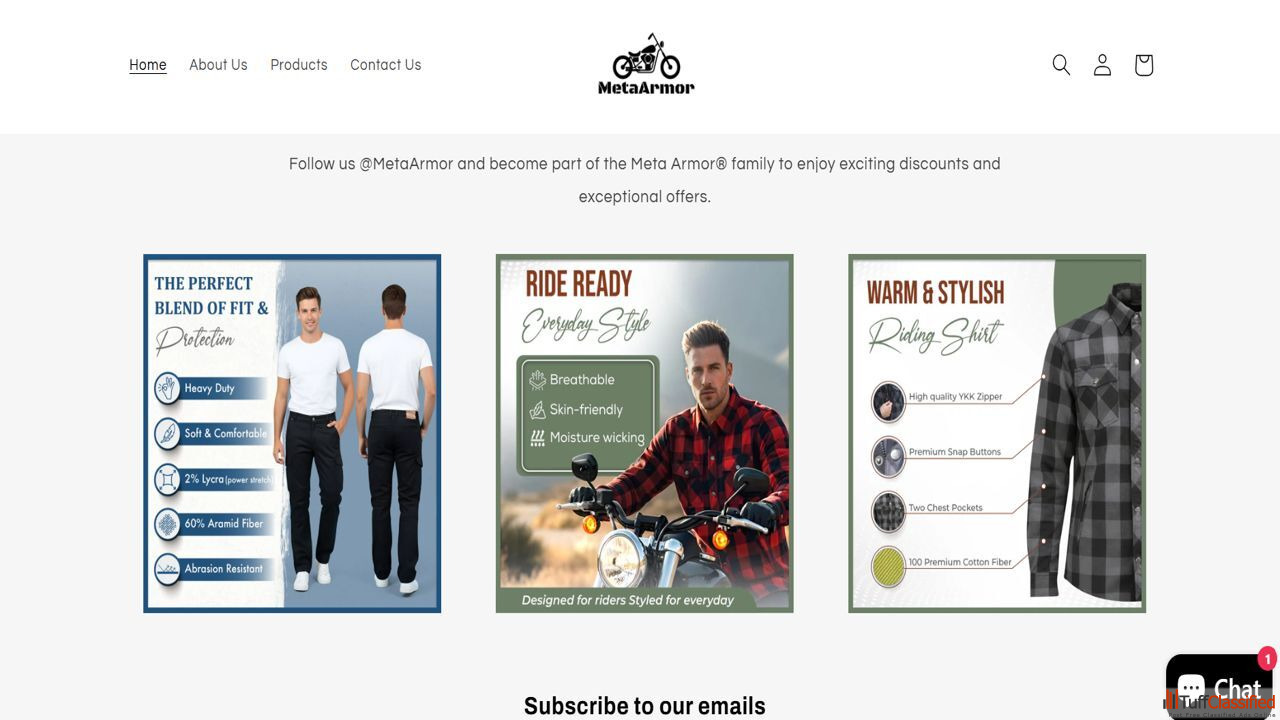The width and height of the screenshot is (1280, 720).
Task: Click the chat notification badge
Action: coord(1267,659)
